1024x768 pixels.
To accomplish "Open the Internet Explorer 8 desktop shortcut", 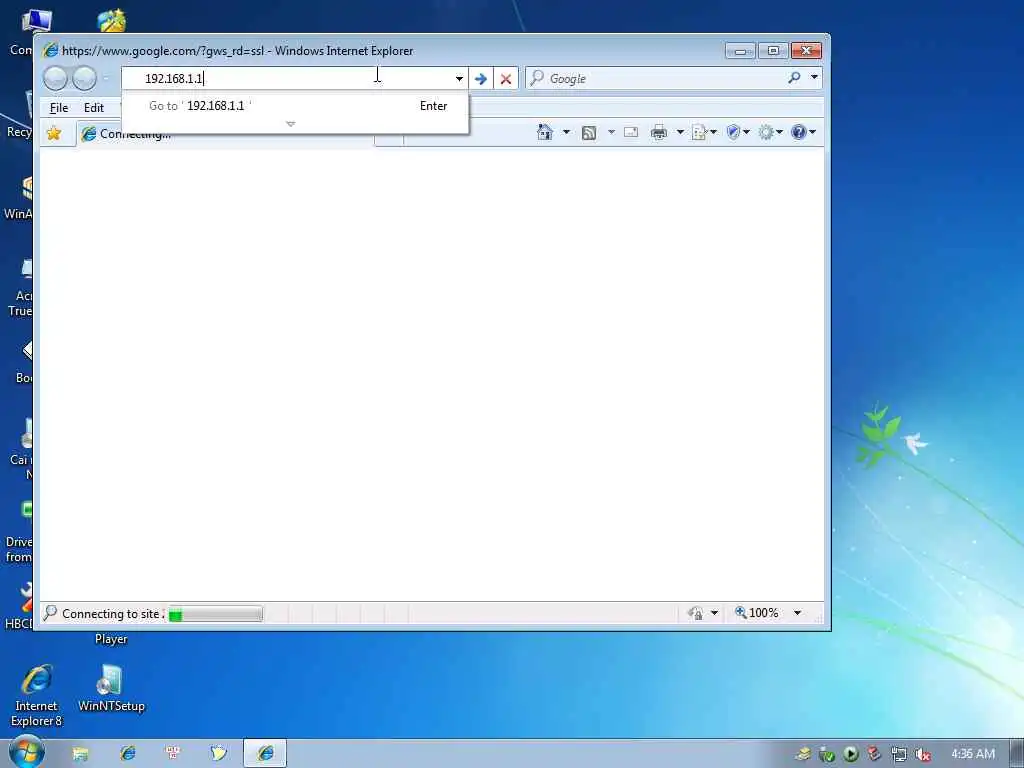I will (37, 696).
